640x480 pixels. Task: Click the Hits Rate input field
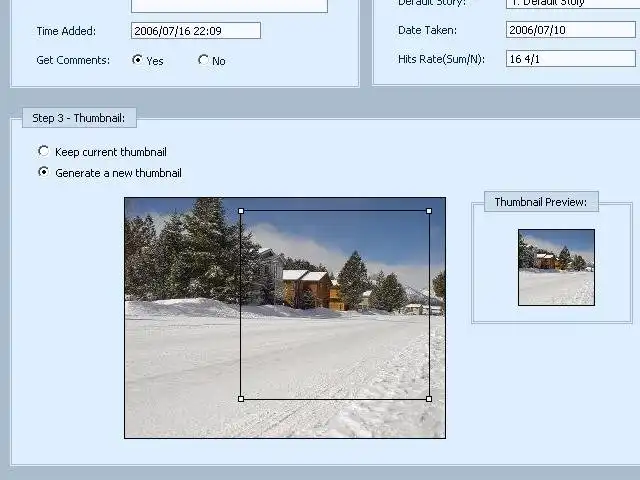[x=571, y=59]
